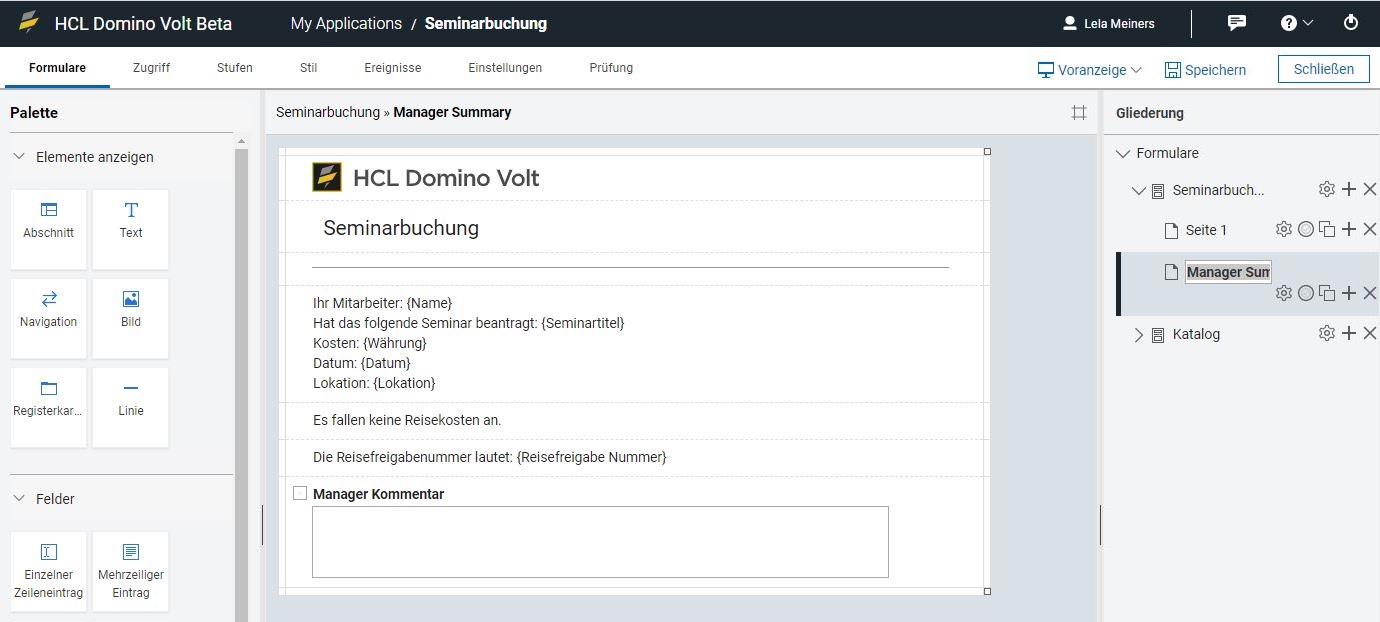The height and width of the screenshot is (622, 1380).
Task: Click the power logout icon
Action: 1351,23
